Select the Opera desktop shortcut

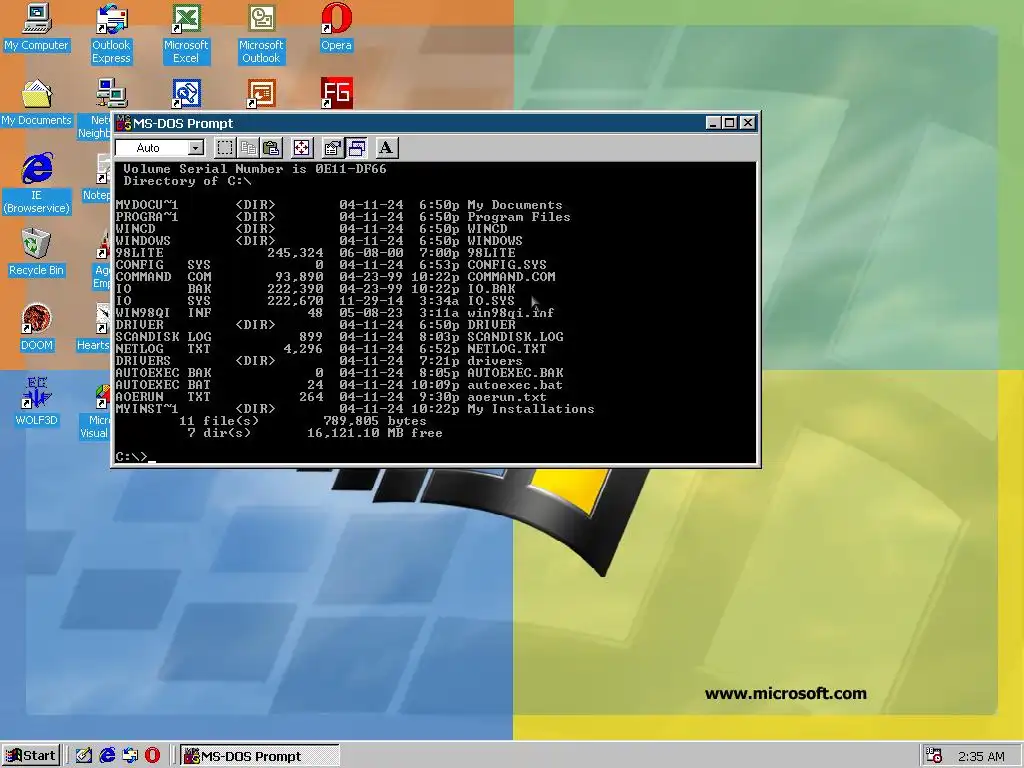[x=336, y=28]
